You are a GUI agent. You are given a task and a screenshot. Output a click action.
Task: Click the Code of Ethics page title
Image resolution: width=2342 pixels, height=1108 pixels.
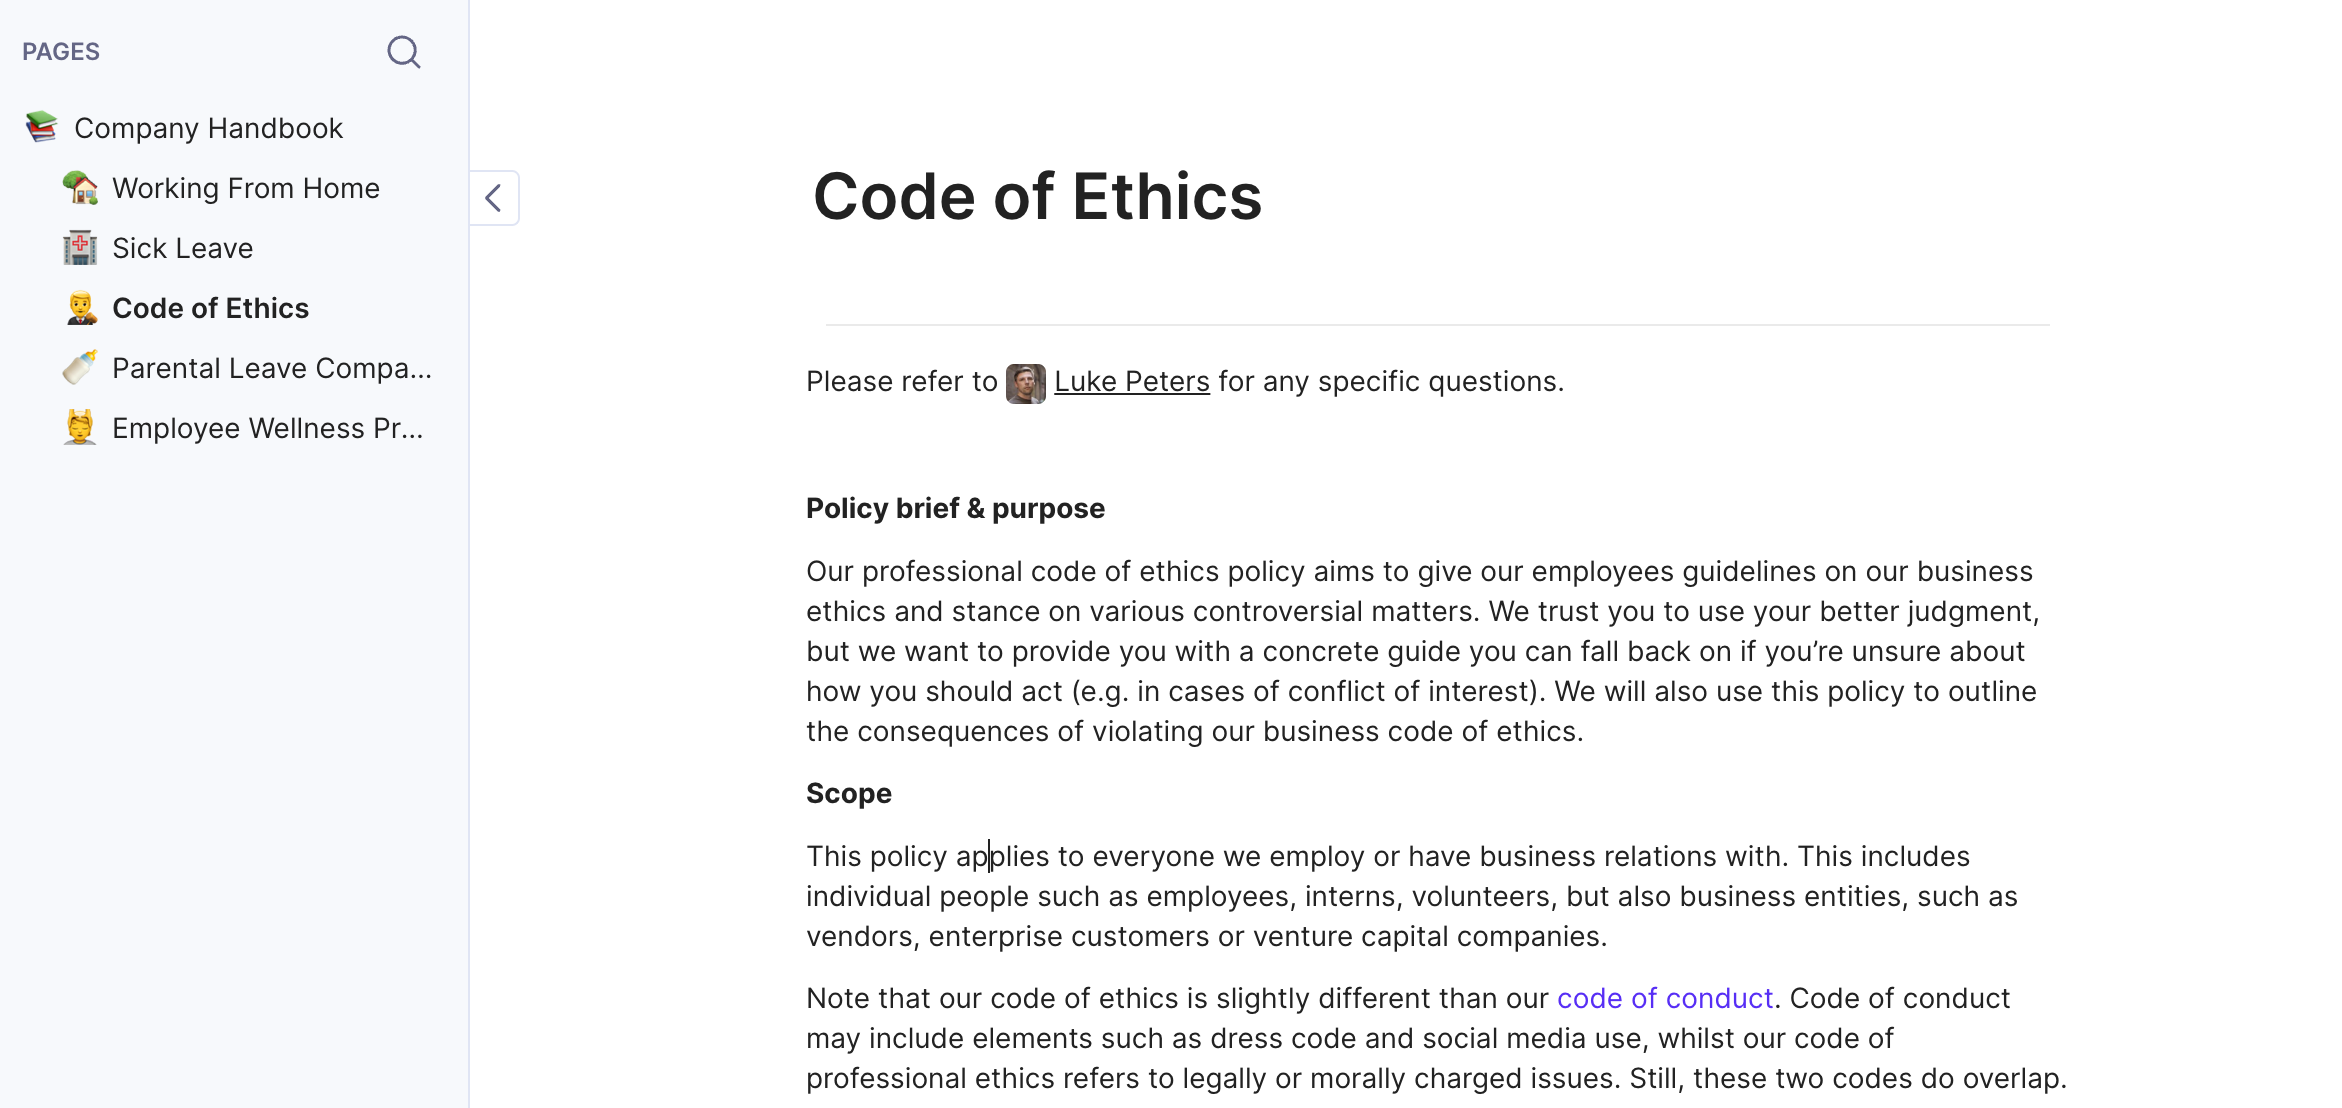(1038, 196)
